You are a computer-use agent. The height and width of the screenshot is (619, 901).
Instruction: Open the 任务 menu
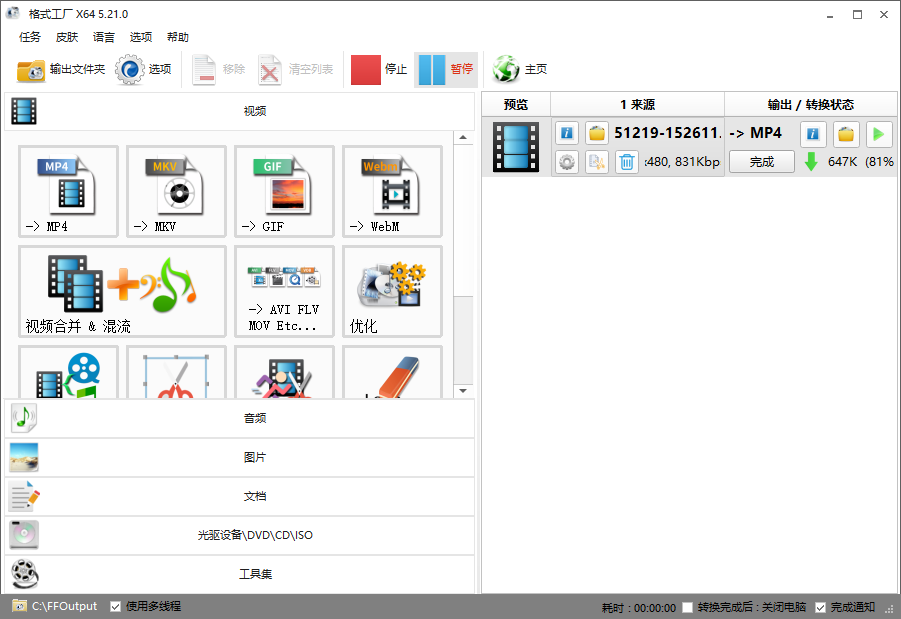pyautogui.click(x=30, y=37)
